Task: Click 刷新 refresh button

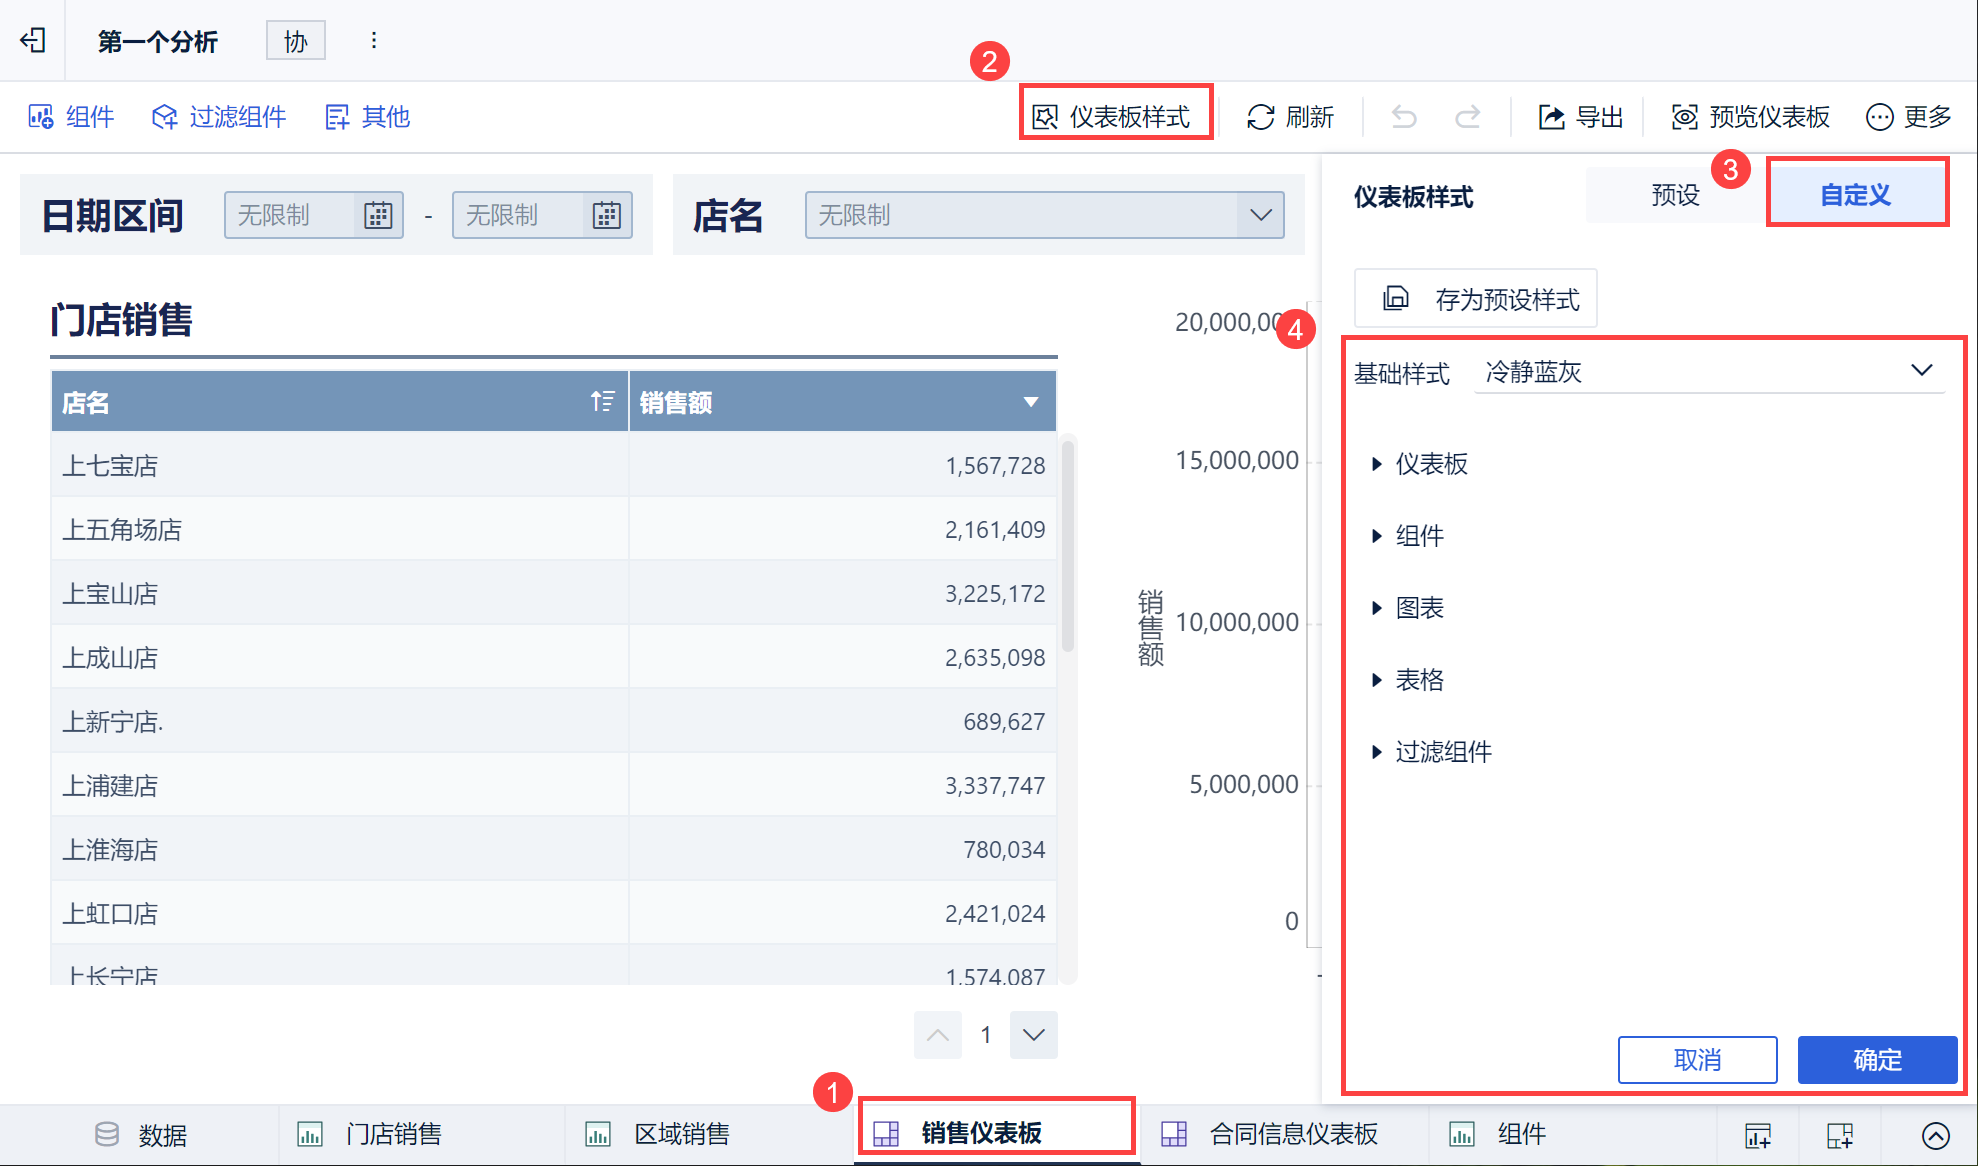Action: tap(1290, 117)
